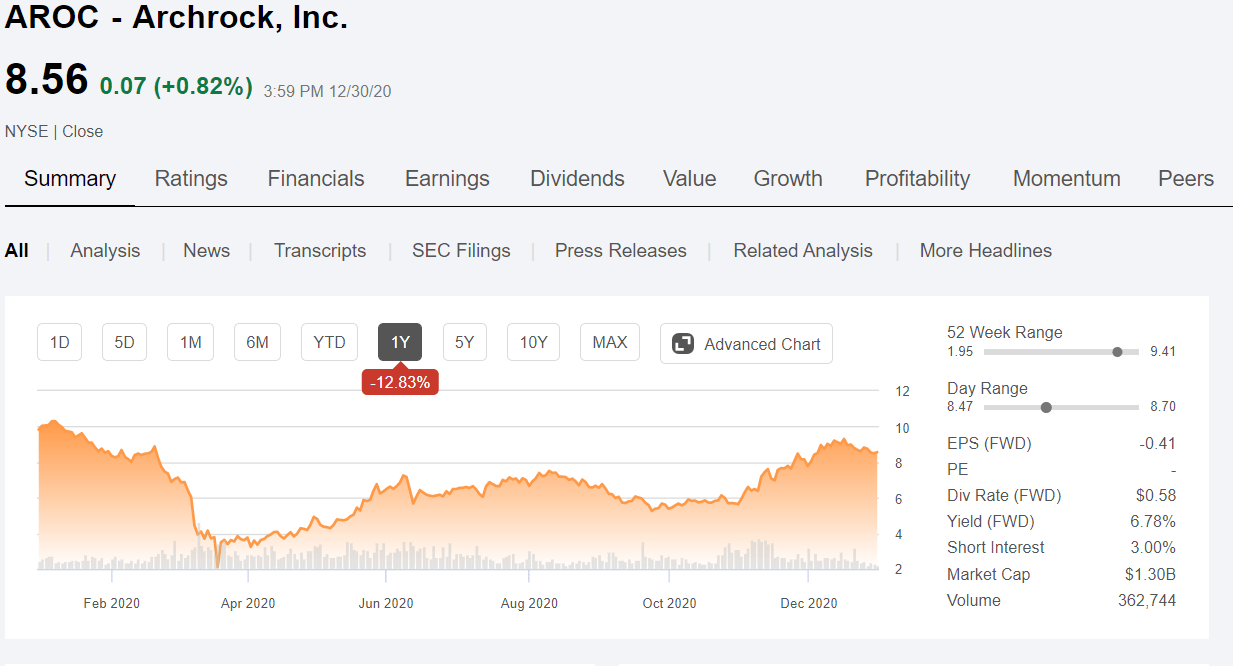The image size is (1233, 666).
Task: Click the Day Range slider dot
Action: coord(1046,407)
